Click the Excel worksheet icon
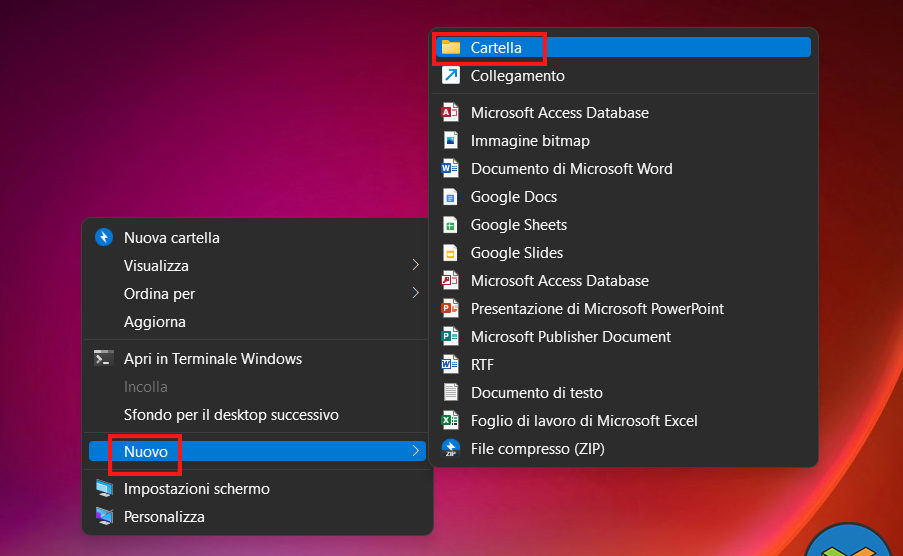Image resolution: width=903 pixels, height=556 pixels. (451, 421)
